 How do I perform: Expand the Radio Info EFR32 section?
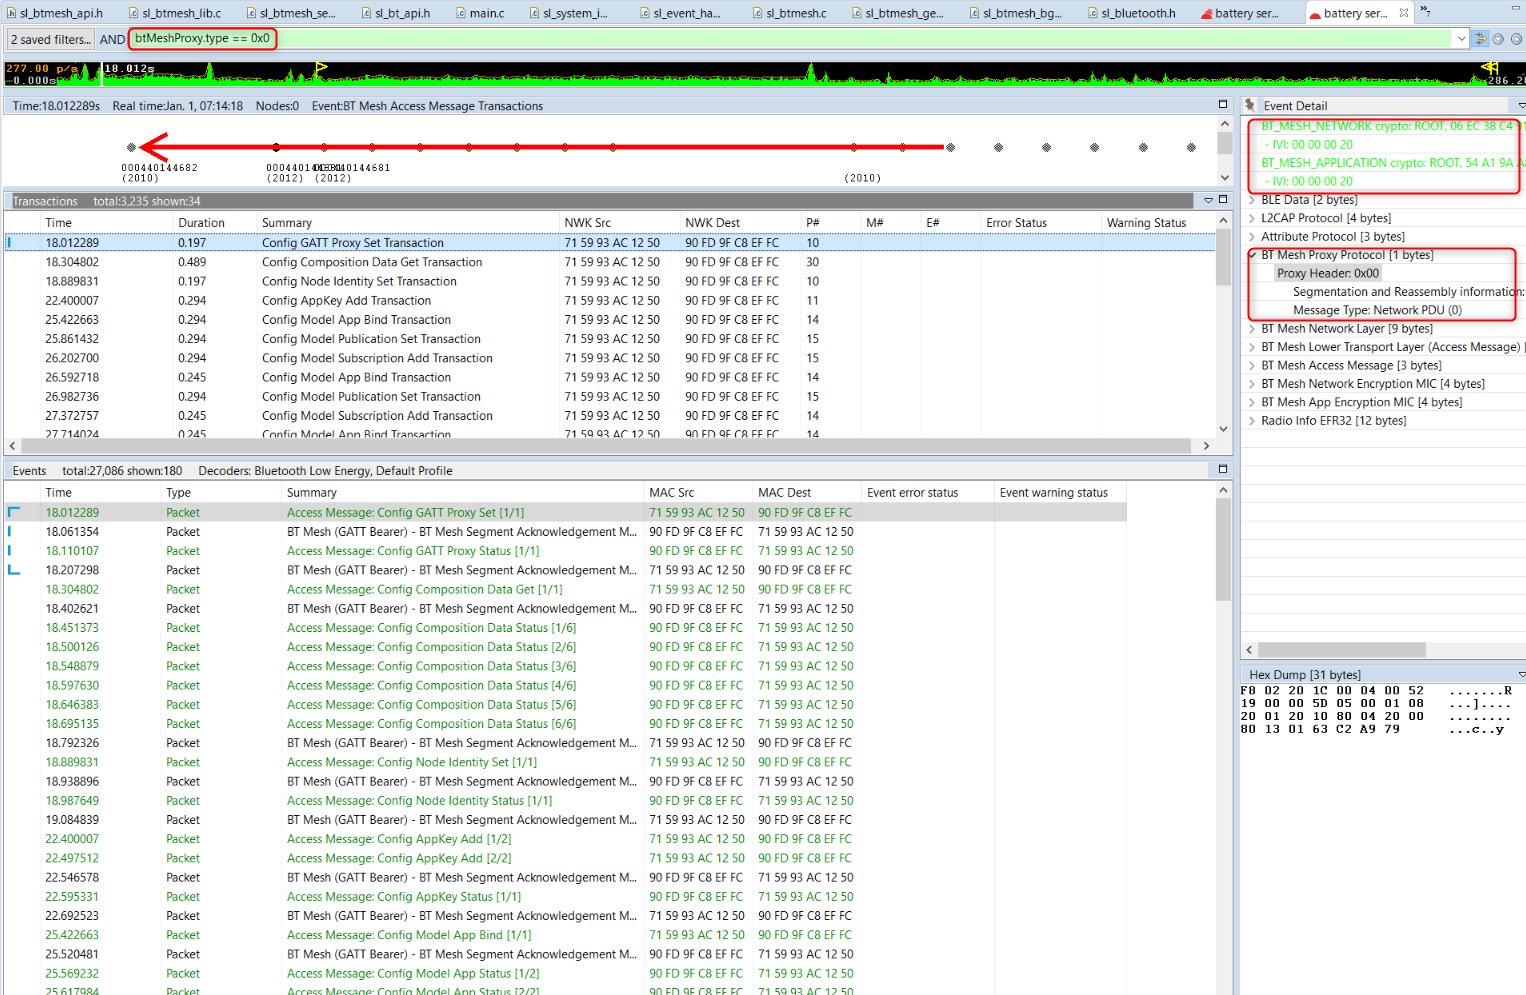(x=1253, y=421)
